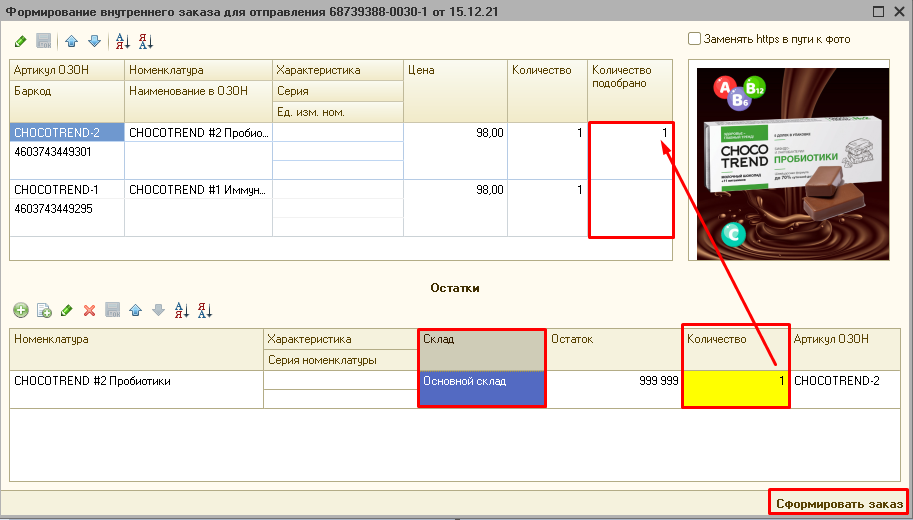Click the 'Артикул ОЗОН' header in the upper table
This screenshot has height=520, width=913.
(67, 70)
